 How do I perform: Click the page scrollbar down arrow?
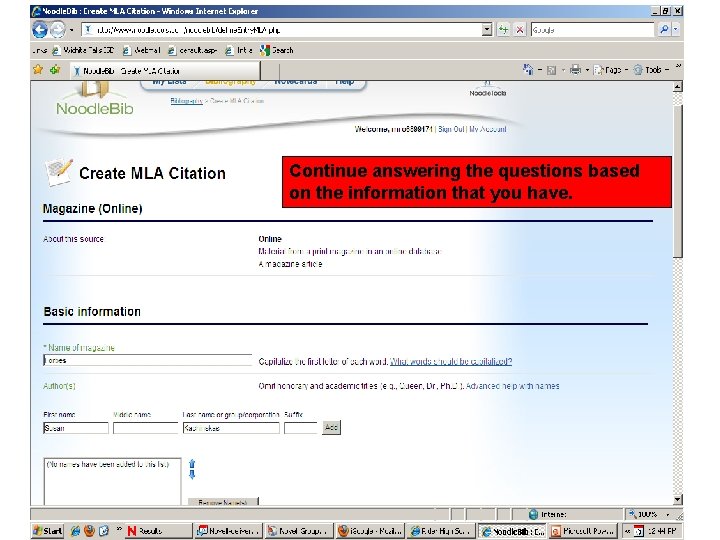coord(678,500)
